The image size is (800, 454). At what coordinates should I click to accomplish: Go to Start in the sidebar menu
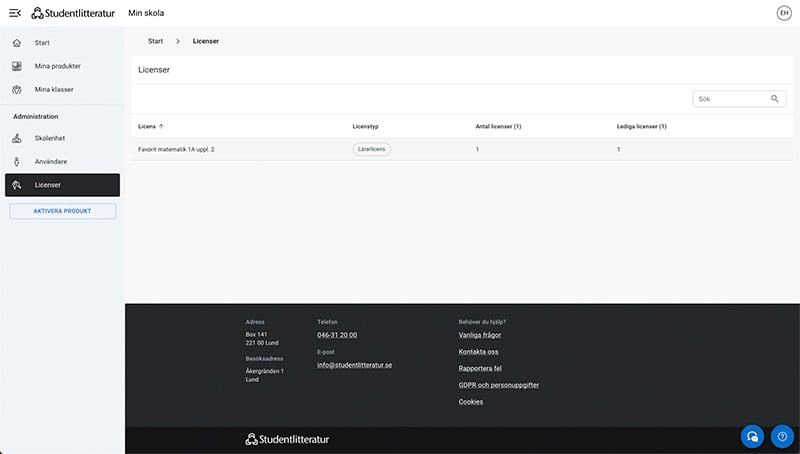coord(62,43)
